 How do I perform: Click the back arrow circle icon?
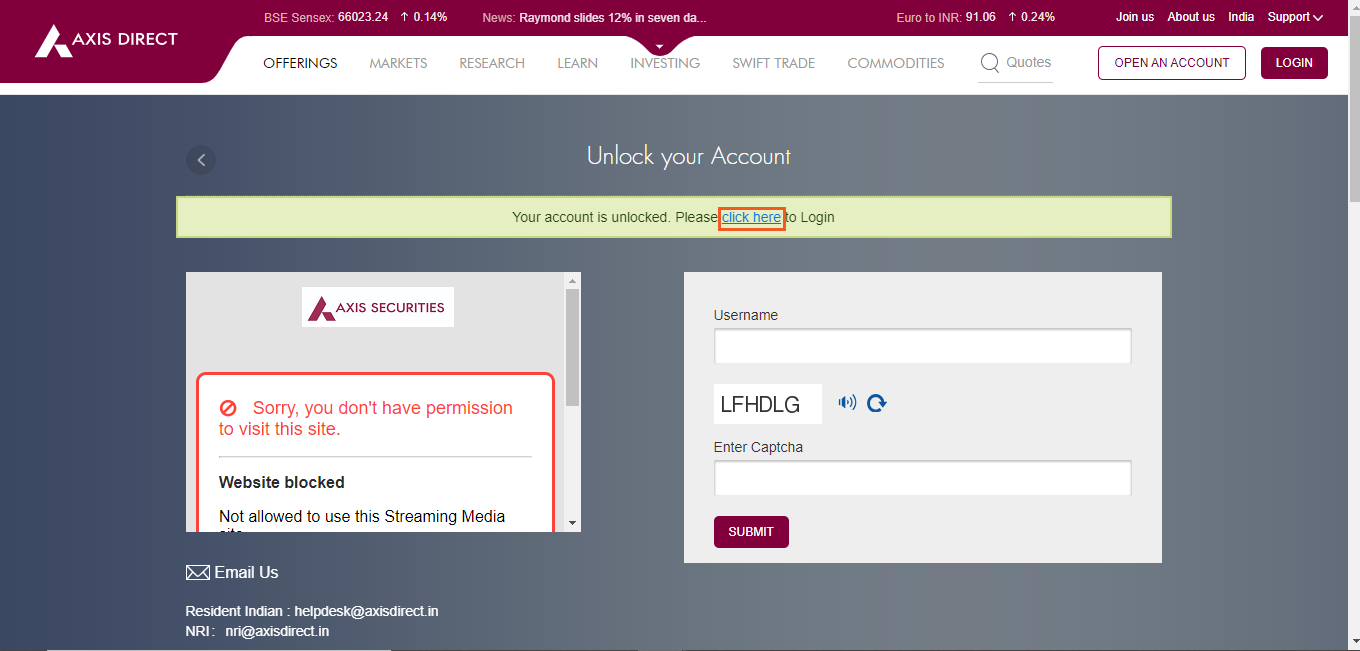(201, 160)
